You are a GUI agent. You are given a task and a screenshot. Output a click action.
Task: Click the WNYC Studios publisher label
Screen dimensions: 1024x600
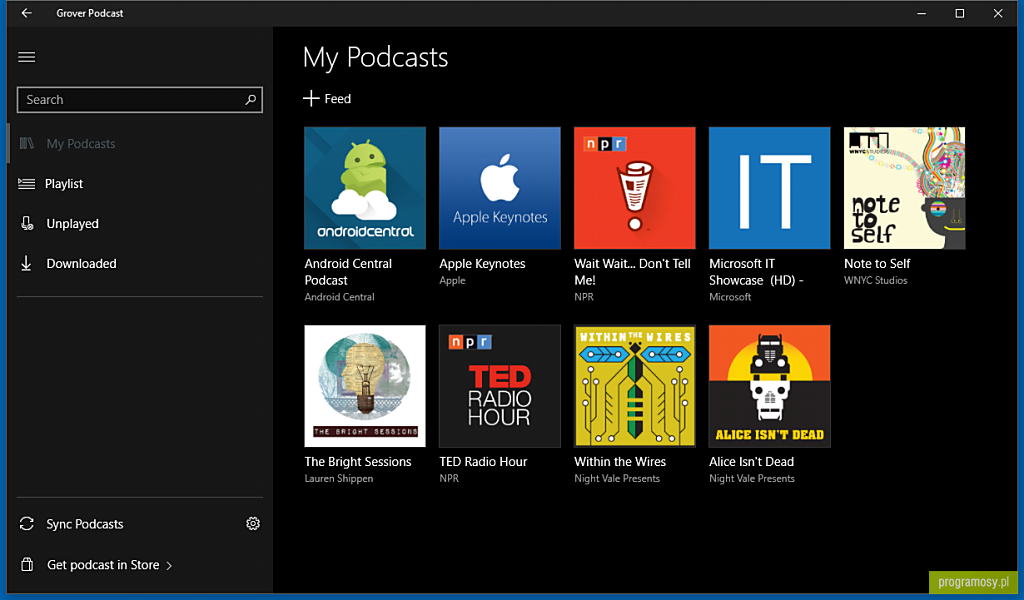click(876, 280)
